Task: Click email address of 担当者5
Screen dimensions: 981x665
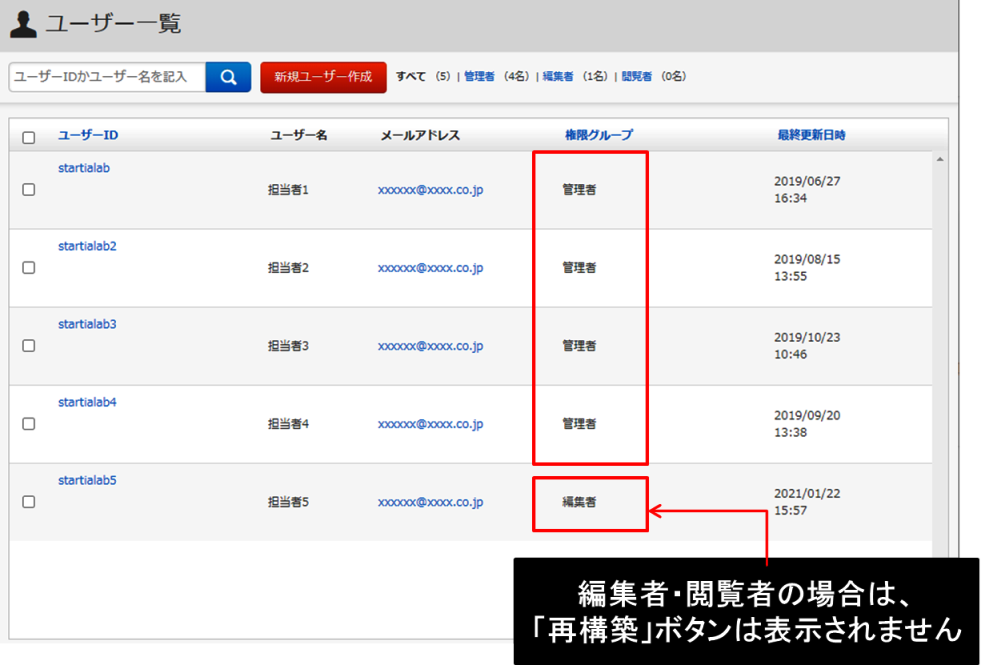Action: (430, 502)
